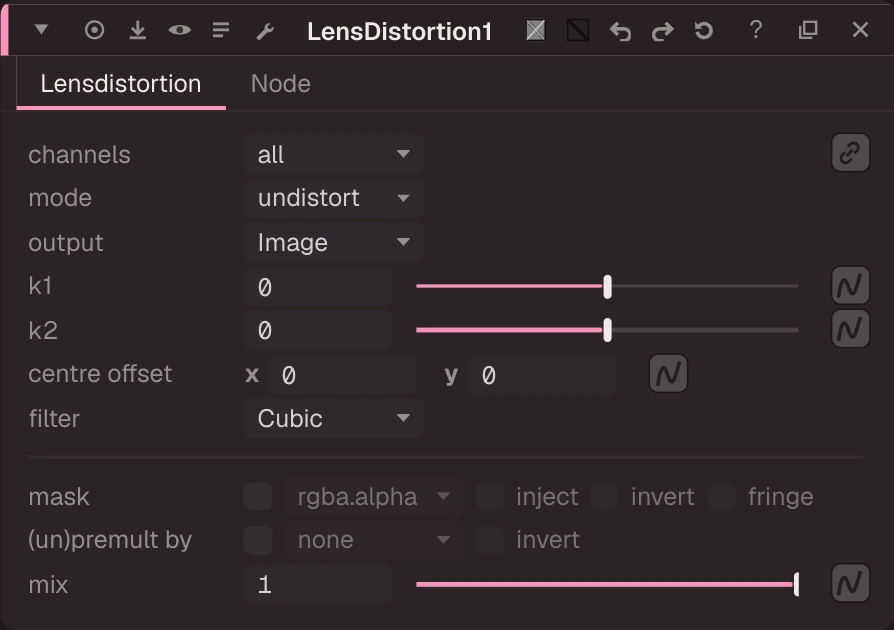Open the centre offset animation curve button
Screen dimensions: 894x630
668,373
